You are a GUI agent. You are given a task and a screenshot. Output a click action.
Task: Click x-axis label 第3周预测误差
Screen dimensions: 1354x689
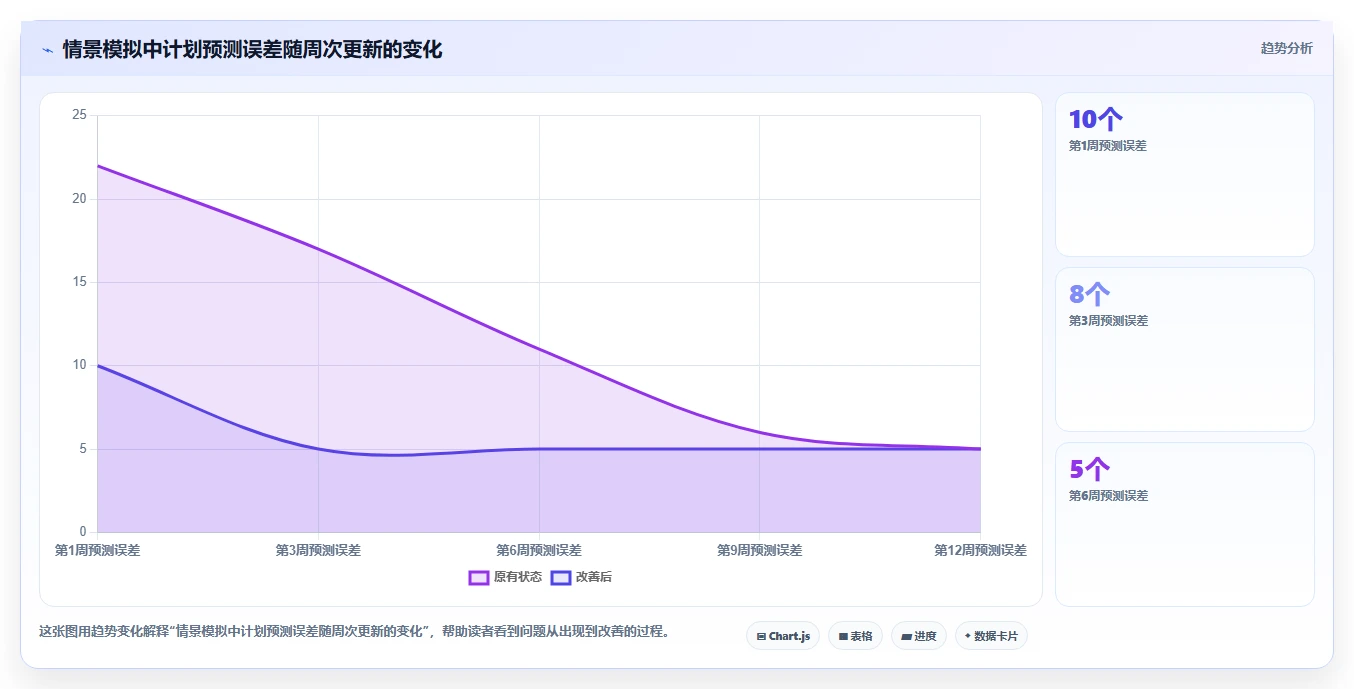point(318,550)
